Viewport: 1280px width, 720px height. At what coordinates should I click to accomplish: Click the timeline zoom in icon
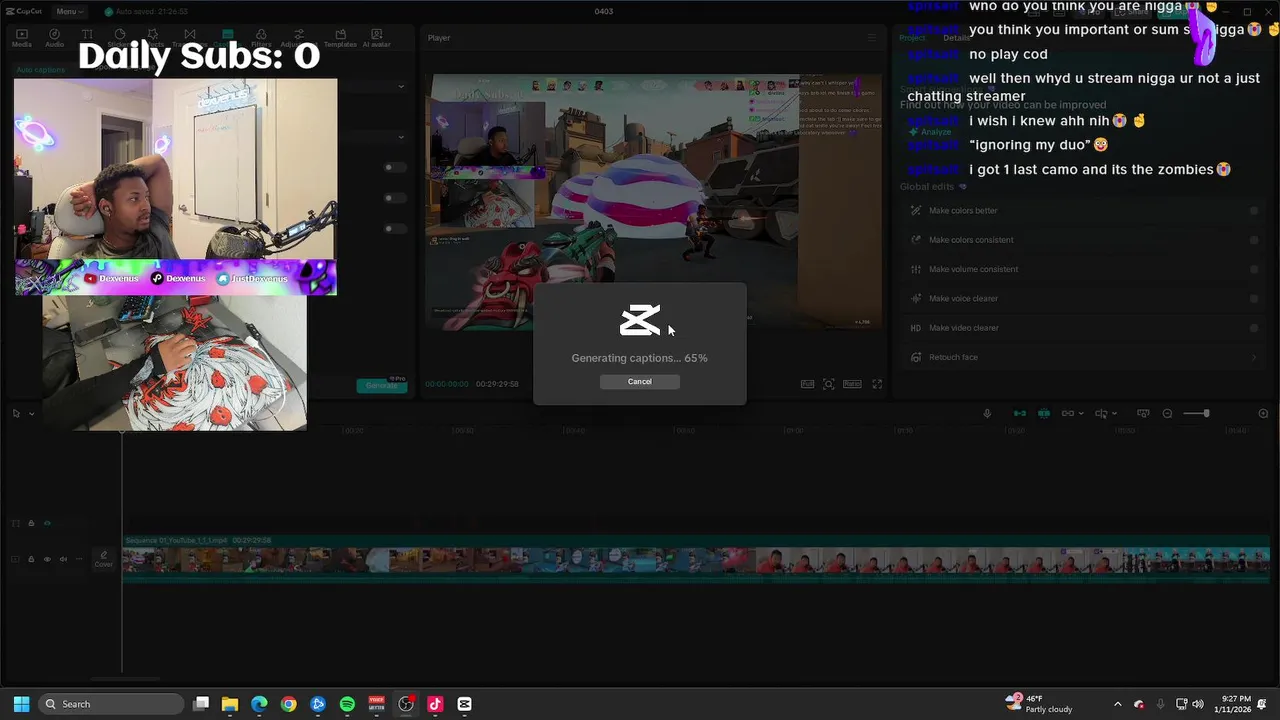(1263, 414)
